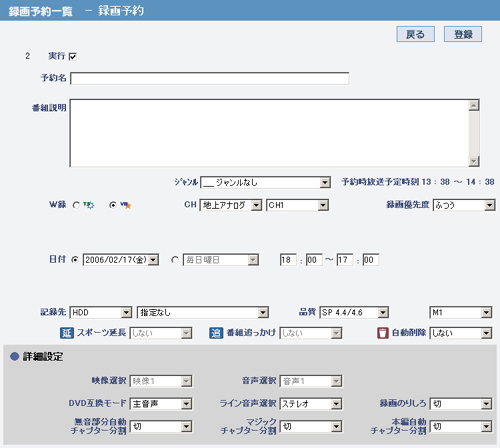
Task: Click the 戻る button
Action: click(415, 34)
